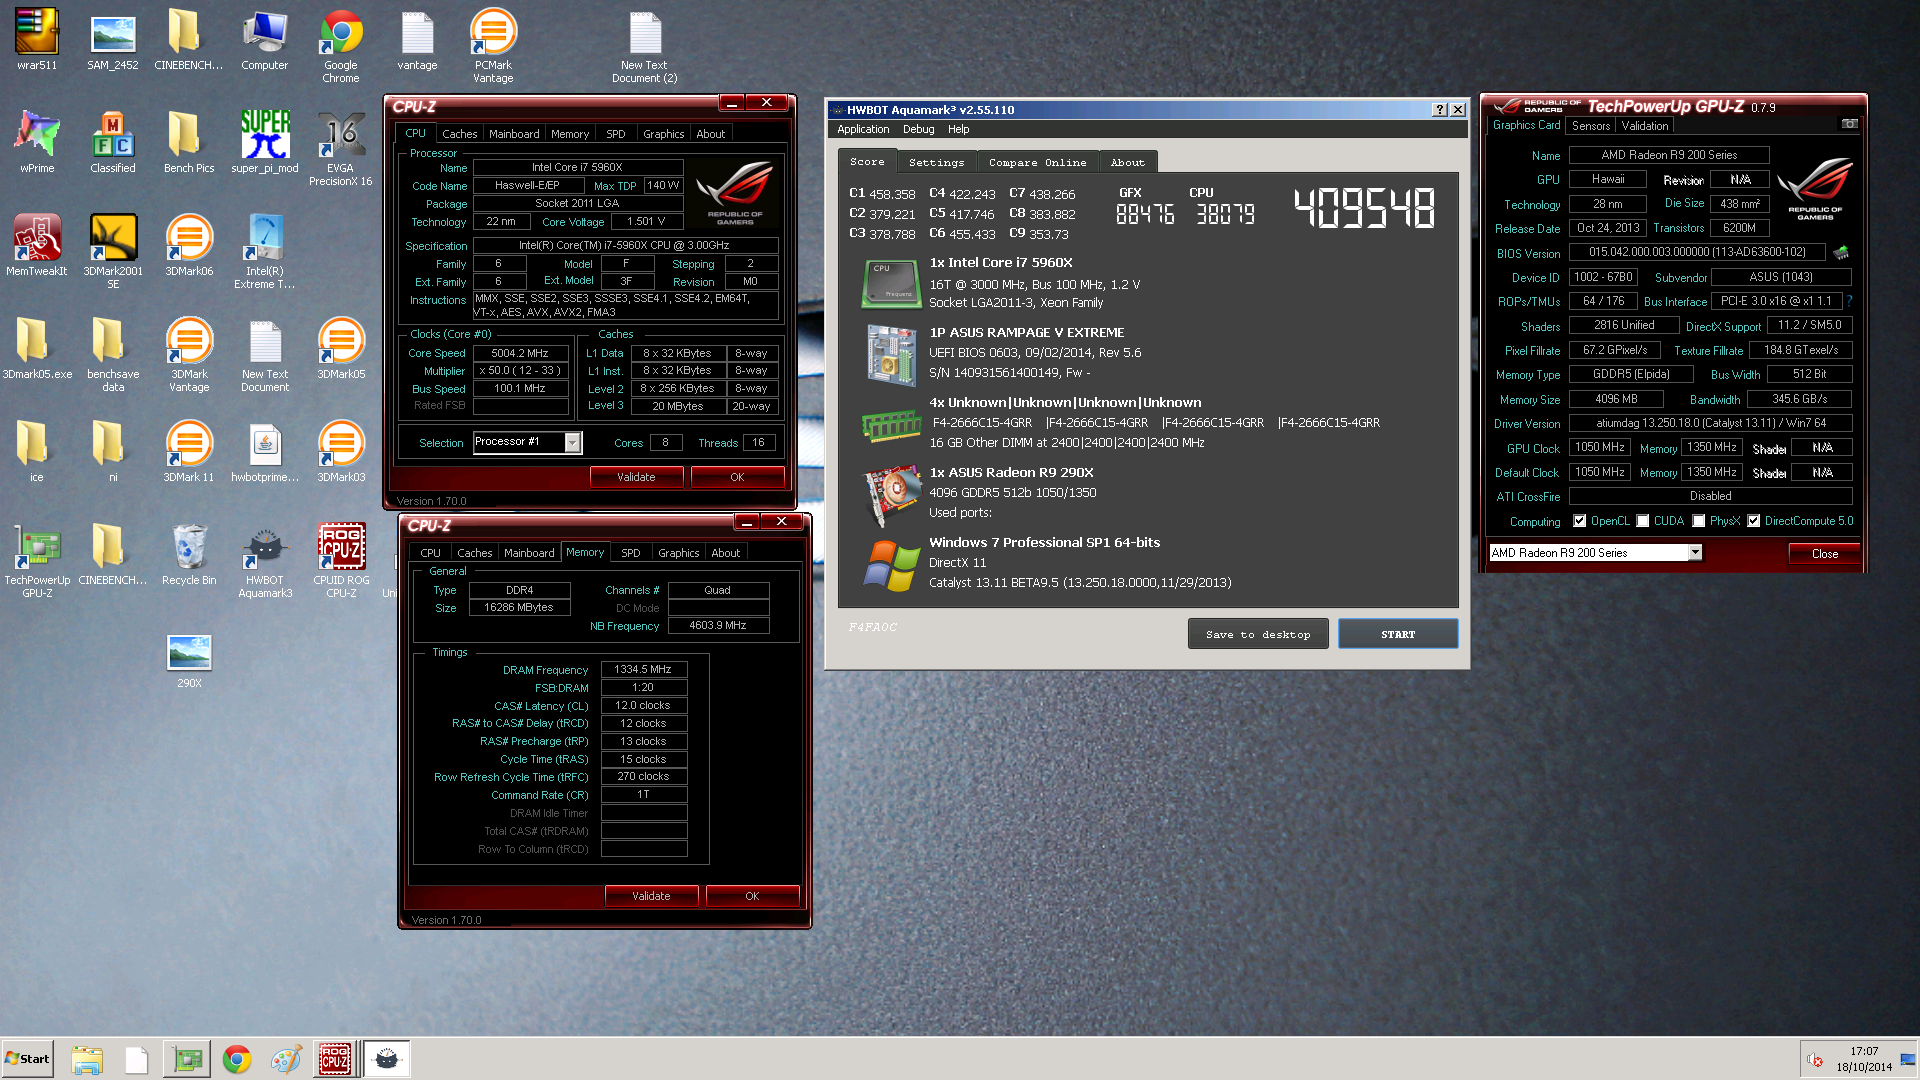Viewport: 1920px width, 1080px height.
Task: Click the Bus Interface question mark in GPU-Z
Action: point(1848,300)
